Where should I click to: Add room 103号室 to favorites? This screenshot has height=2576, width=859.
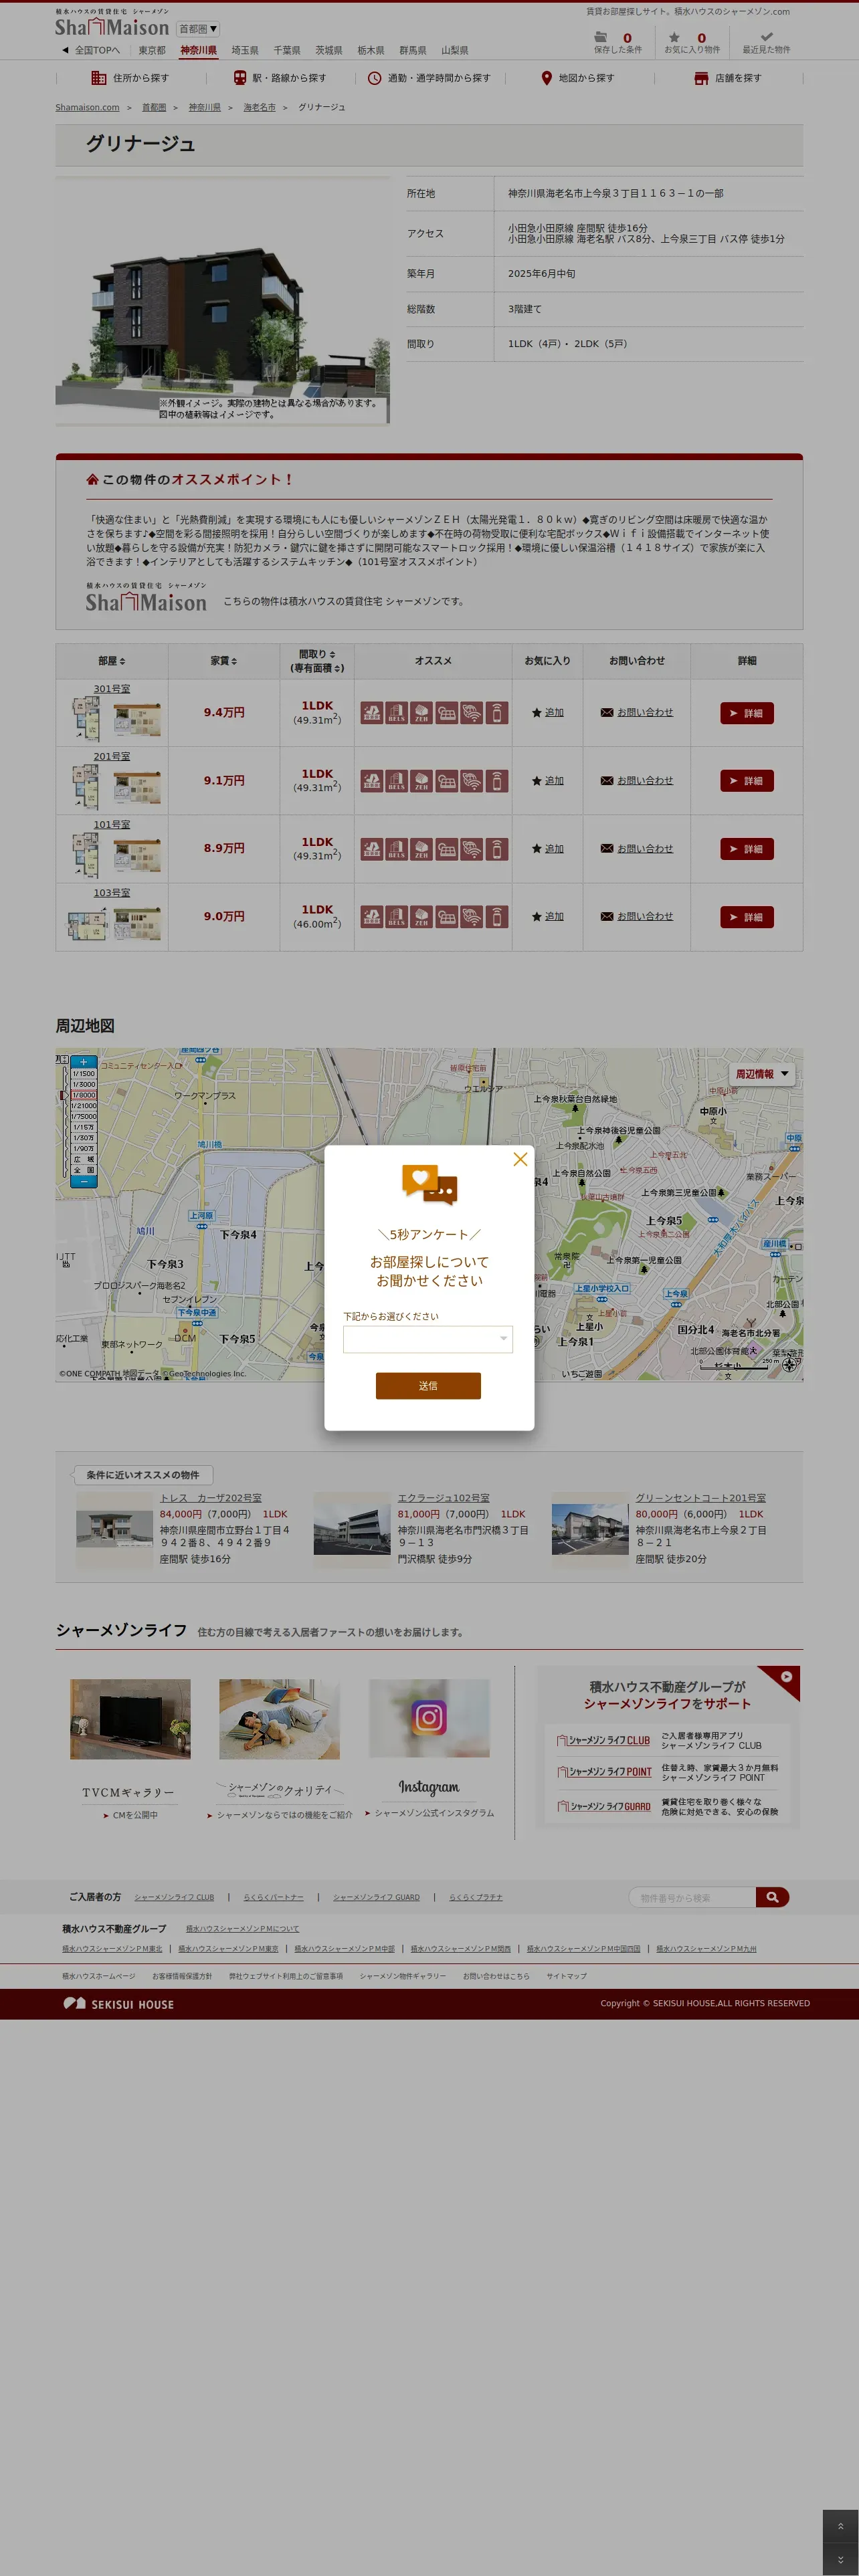click(547, 917)
